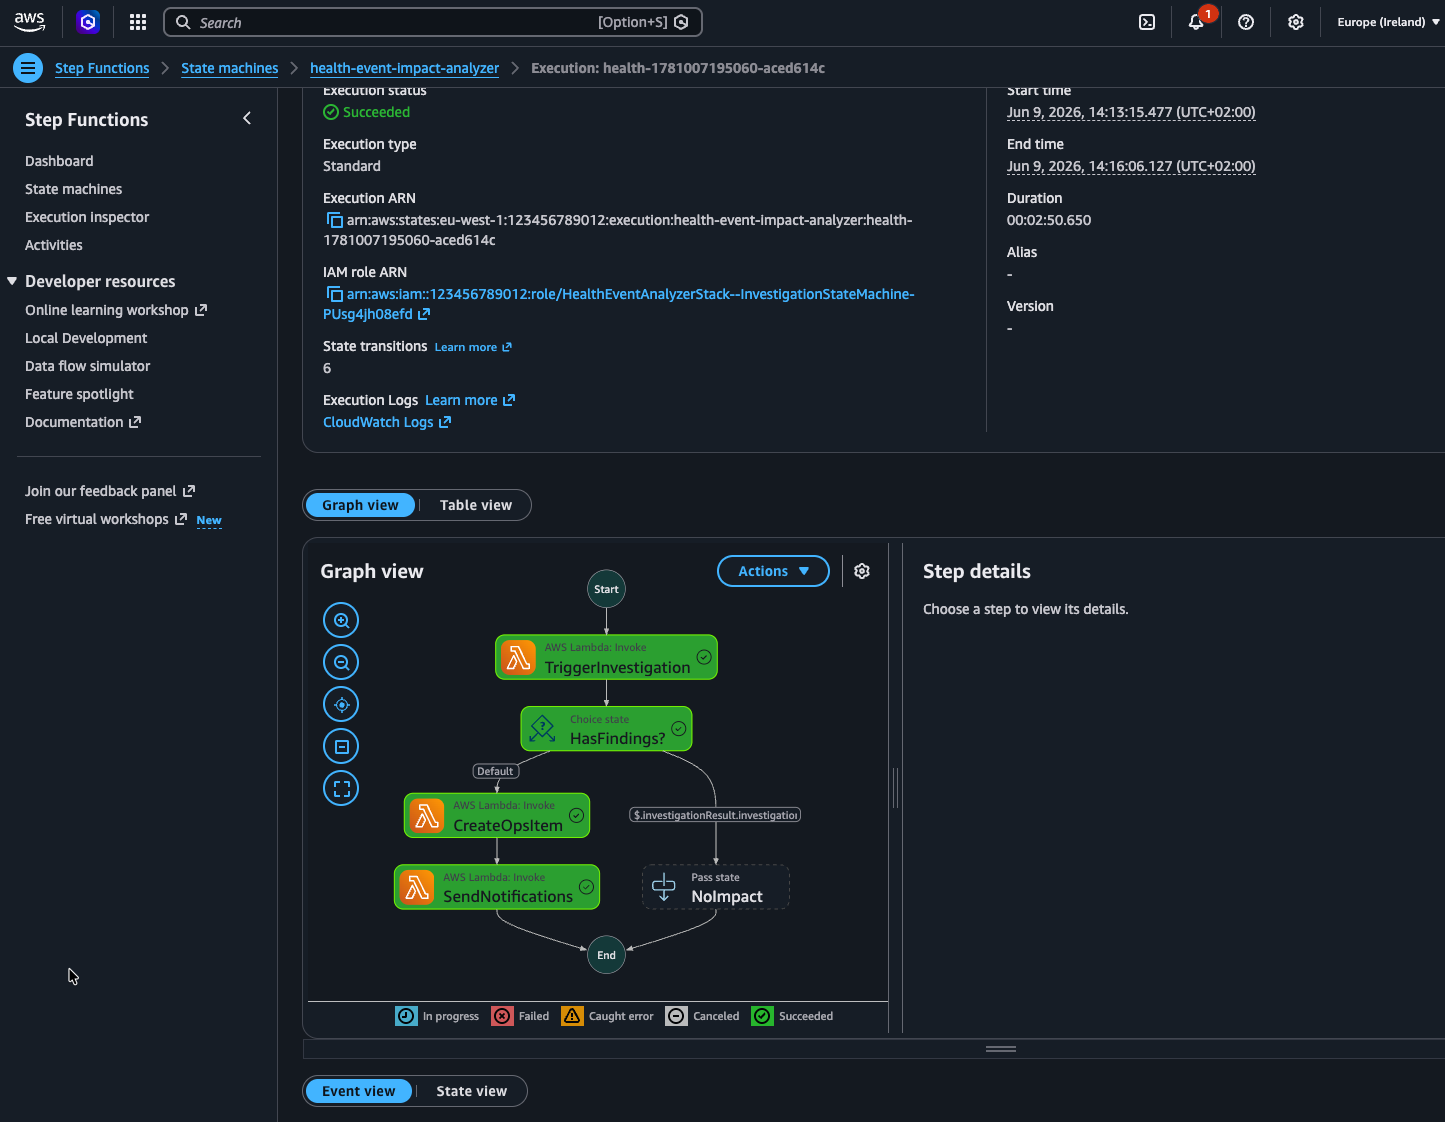The image size is (1445, 1122).
Task: Click the Caught error legend icon
Action: click(x=572, y=1016)
